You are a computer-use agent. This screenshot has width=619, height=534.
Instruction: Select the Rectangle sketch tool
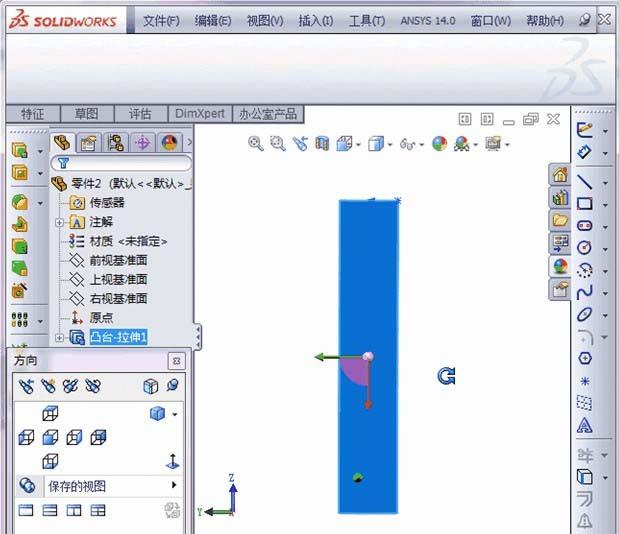pyautogui.click(x=585, y=204)
